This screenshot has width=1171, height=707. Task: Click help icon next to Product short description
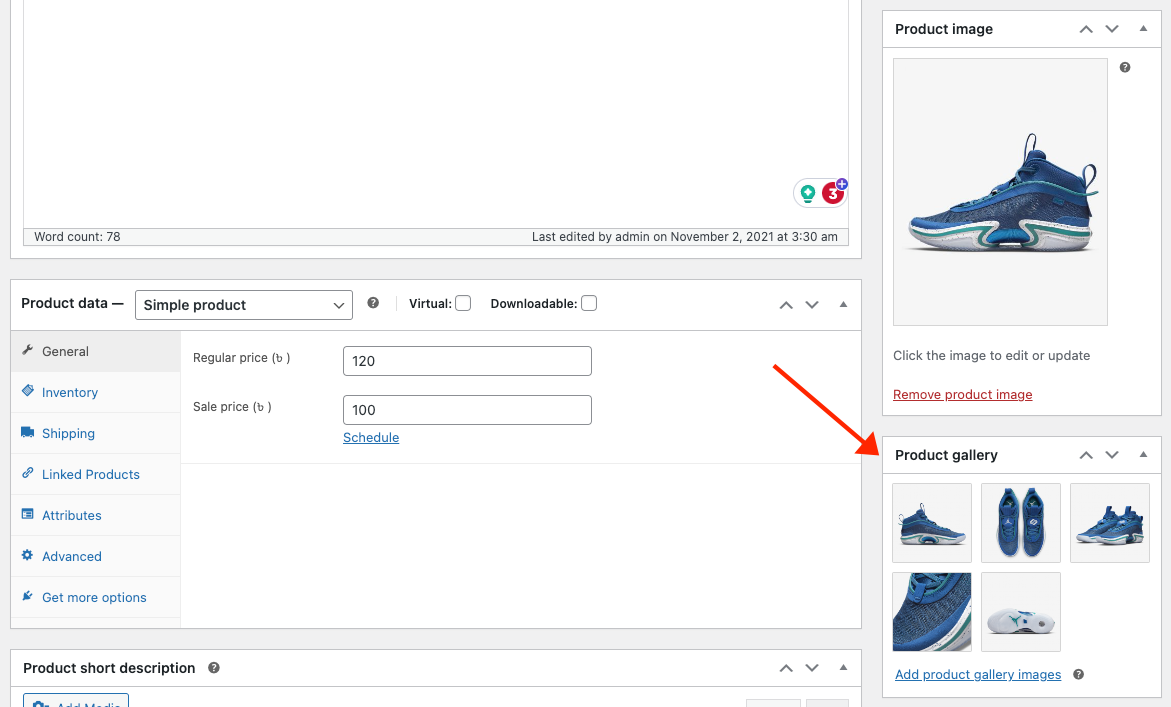pyautogui.click(x=214, y=668)
